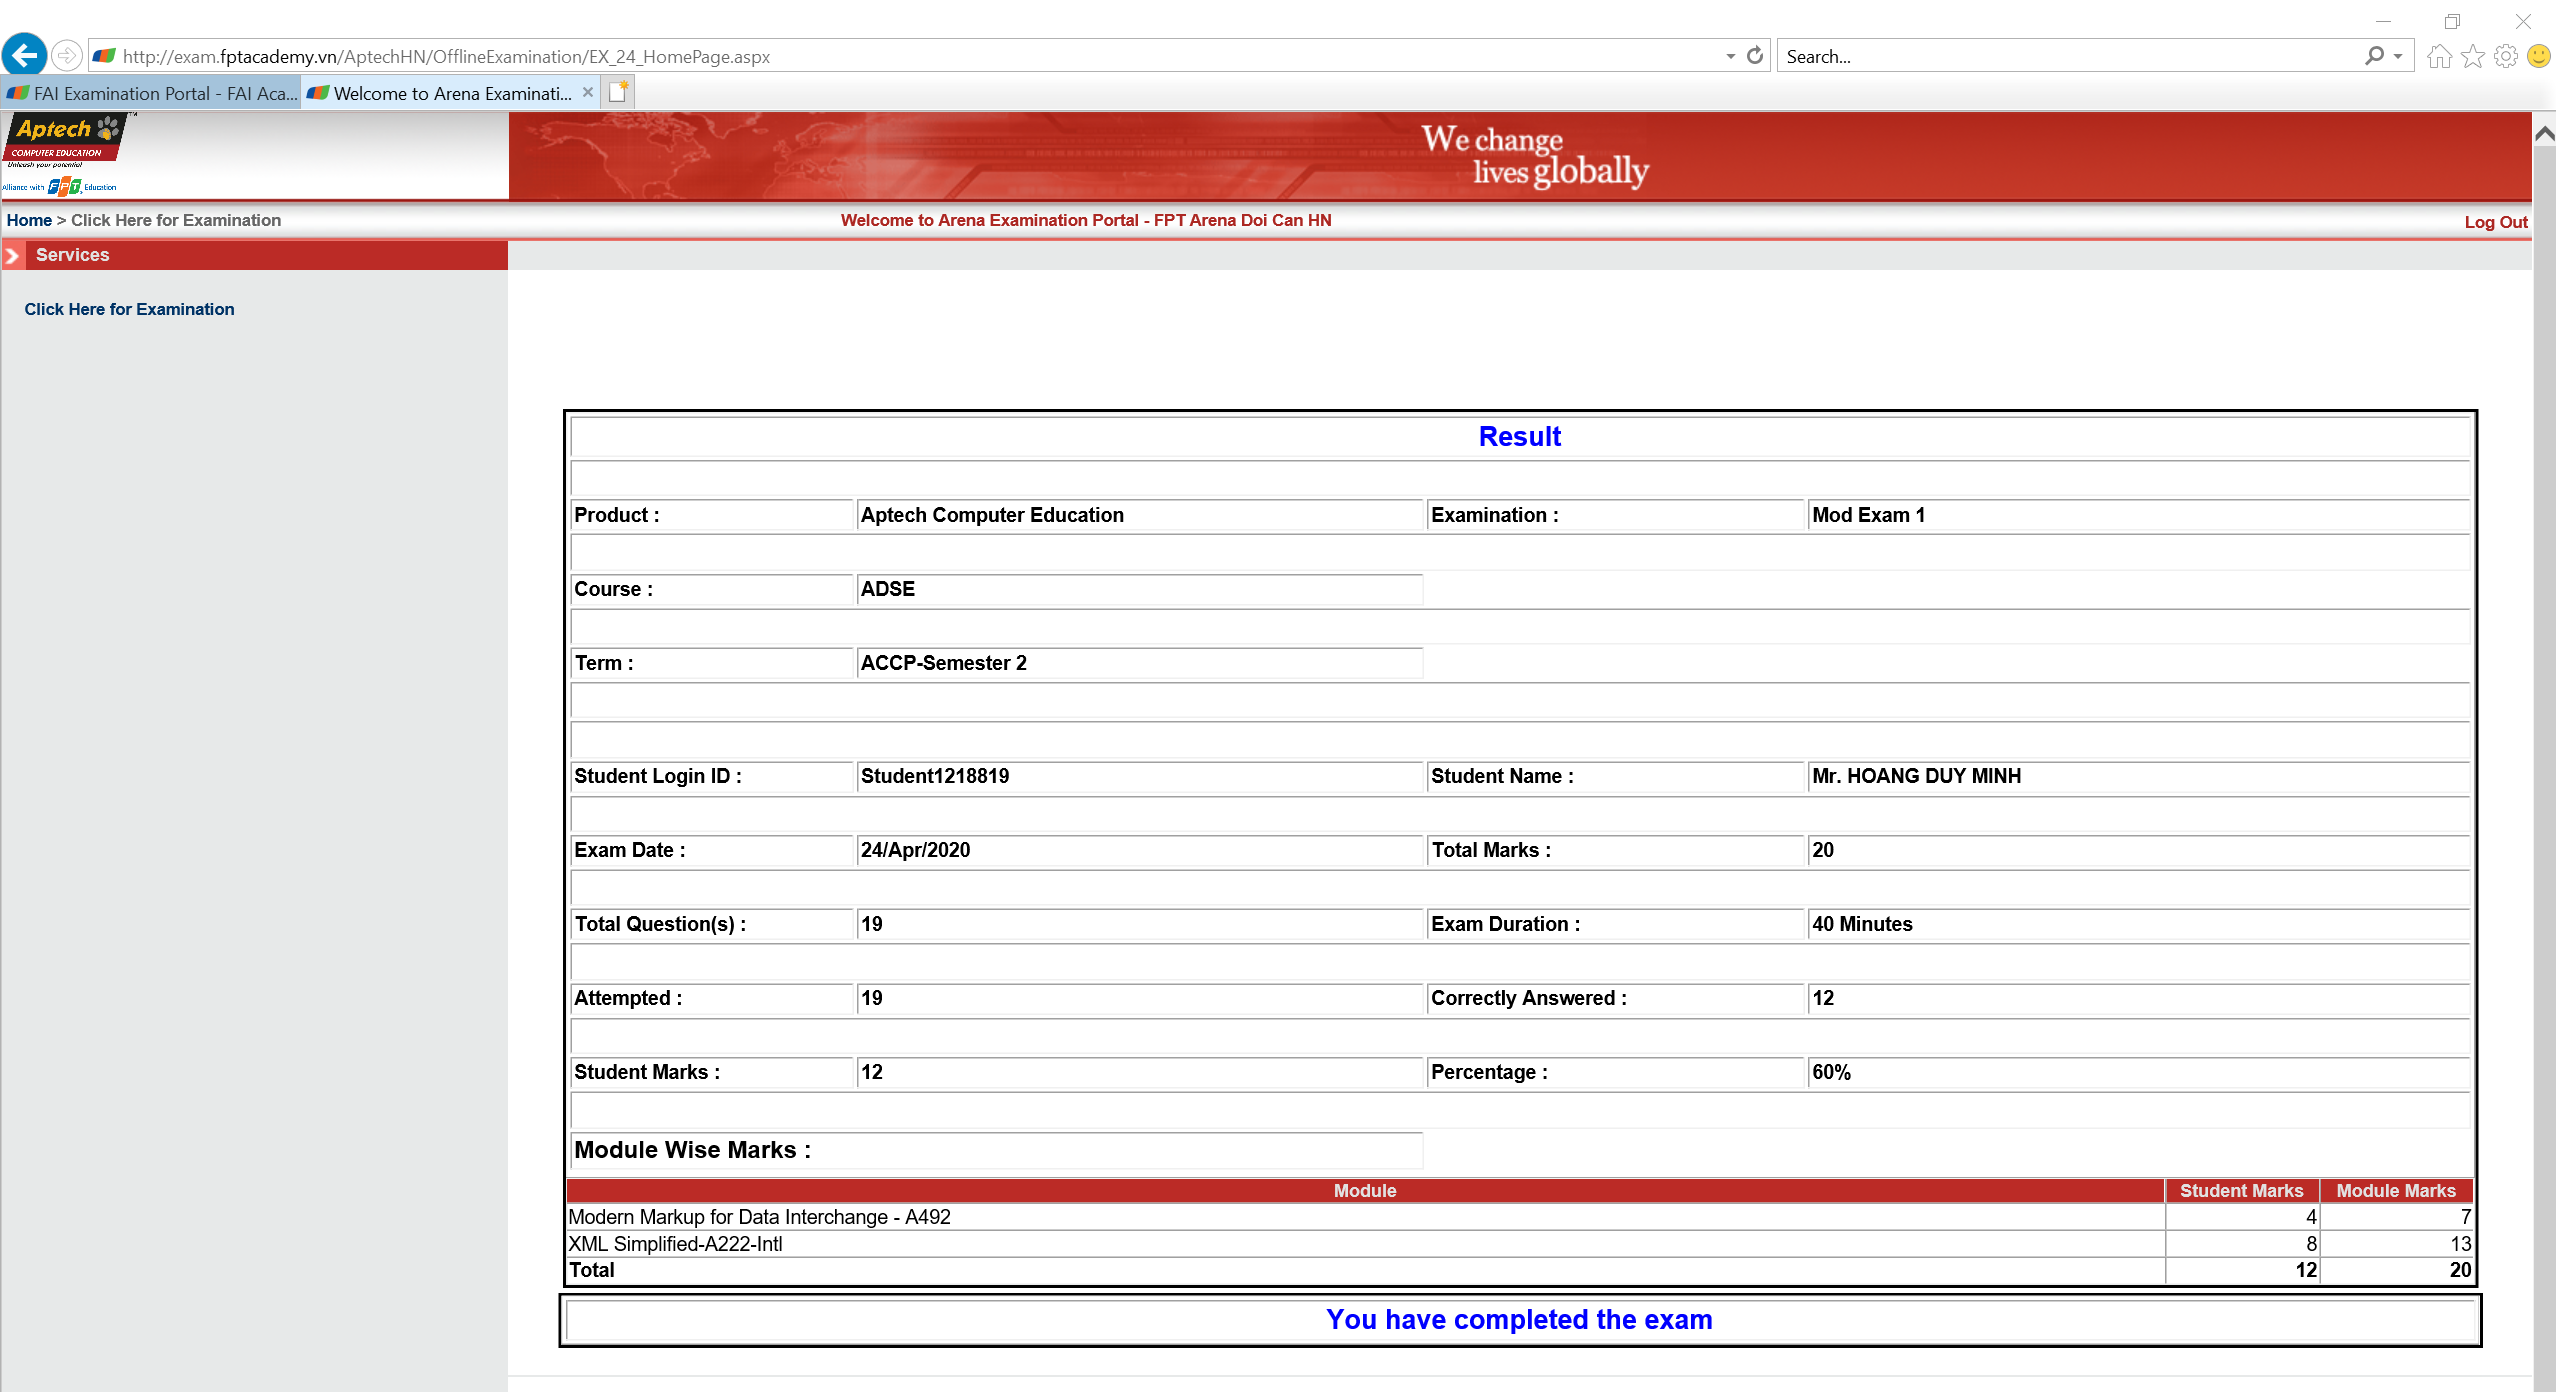
Task: Click the Mr. HOANG DUY MINH name
Action: [1916, 776]
